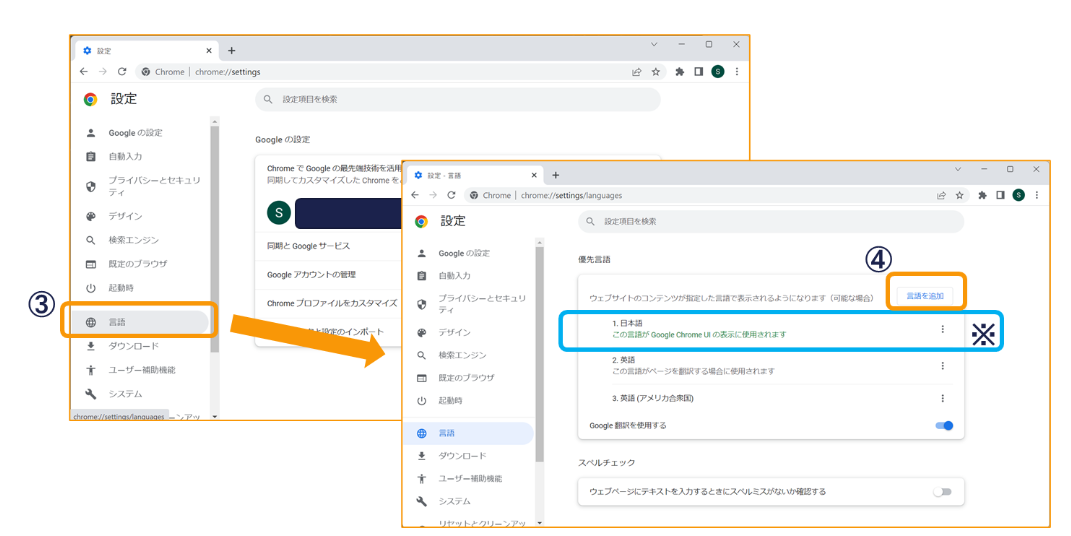Viewport: 1071px width, 536px height.
Task: Open tab search chevron in languages window
Action: coord(958,169)
